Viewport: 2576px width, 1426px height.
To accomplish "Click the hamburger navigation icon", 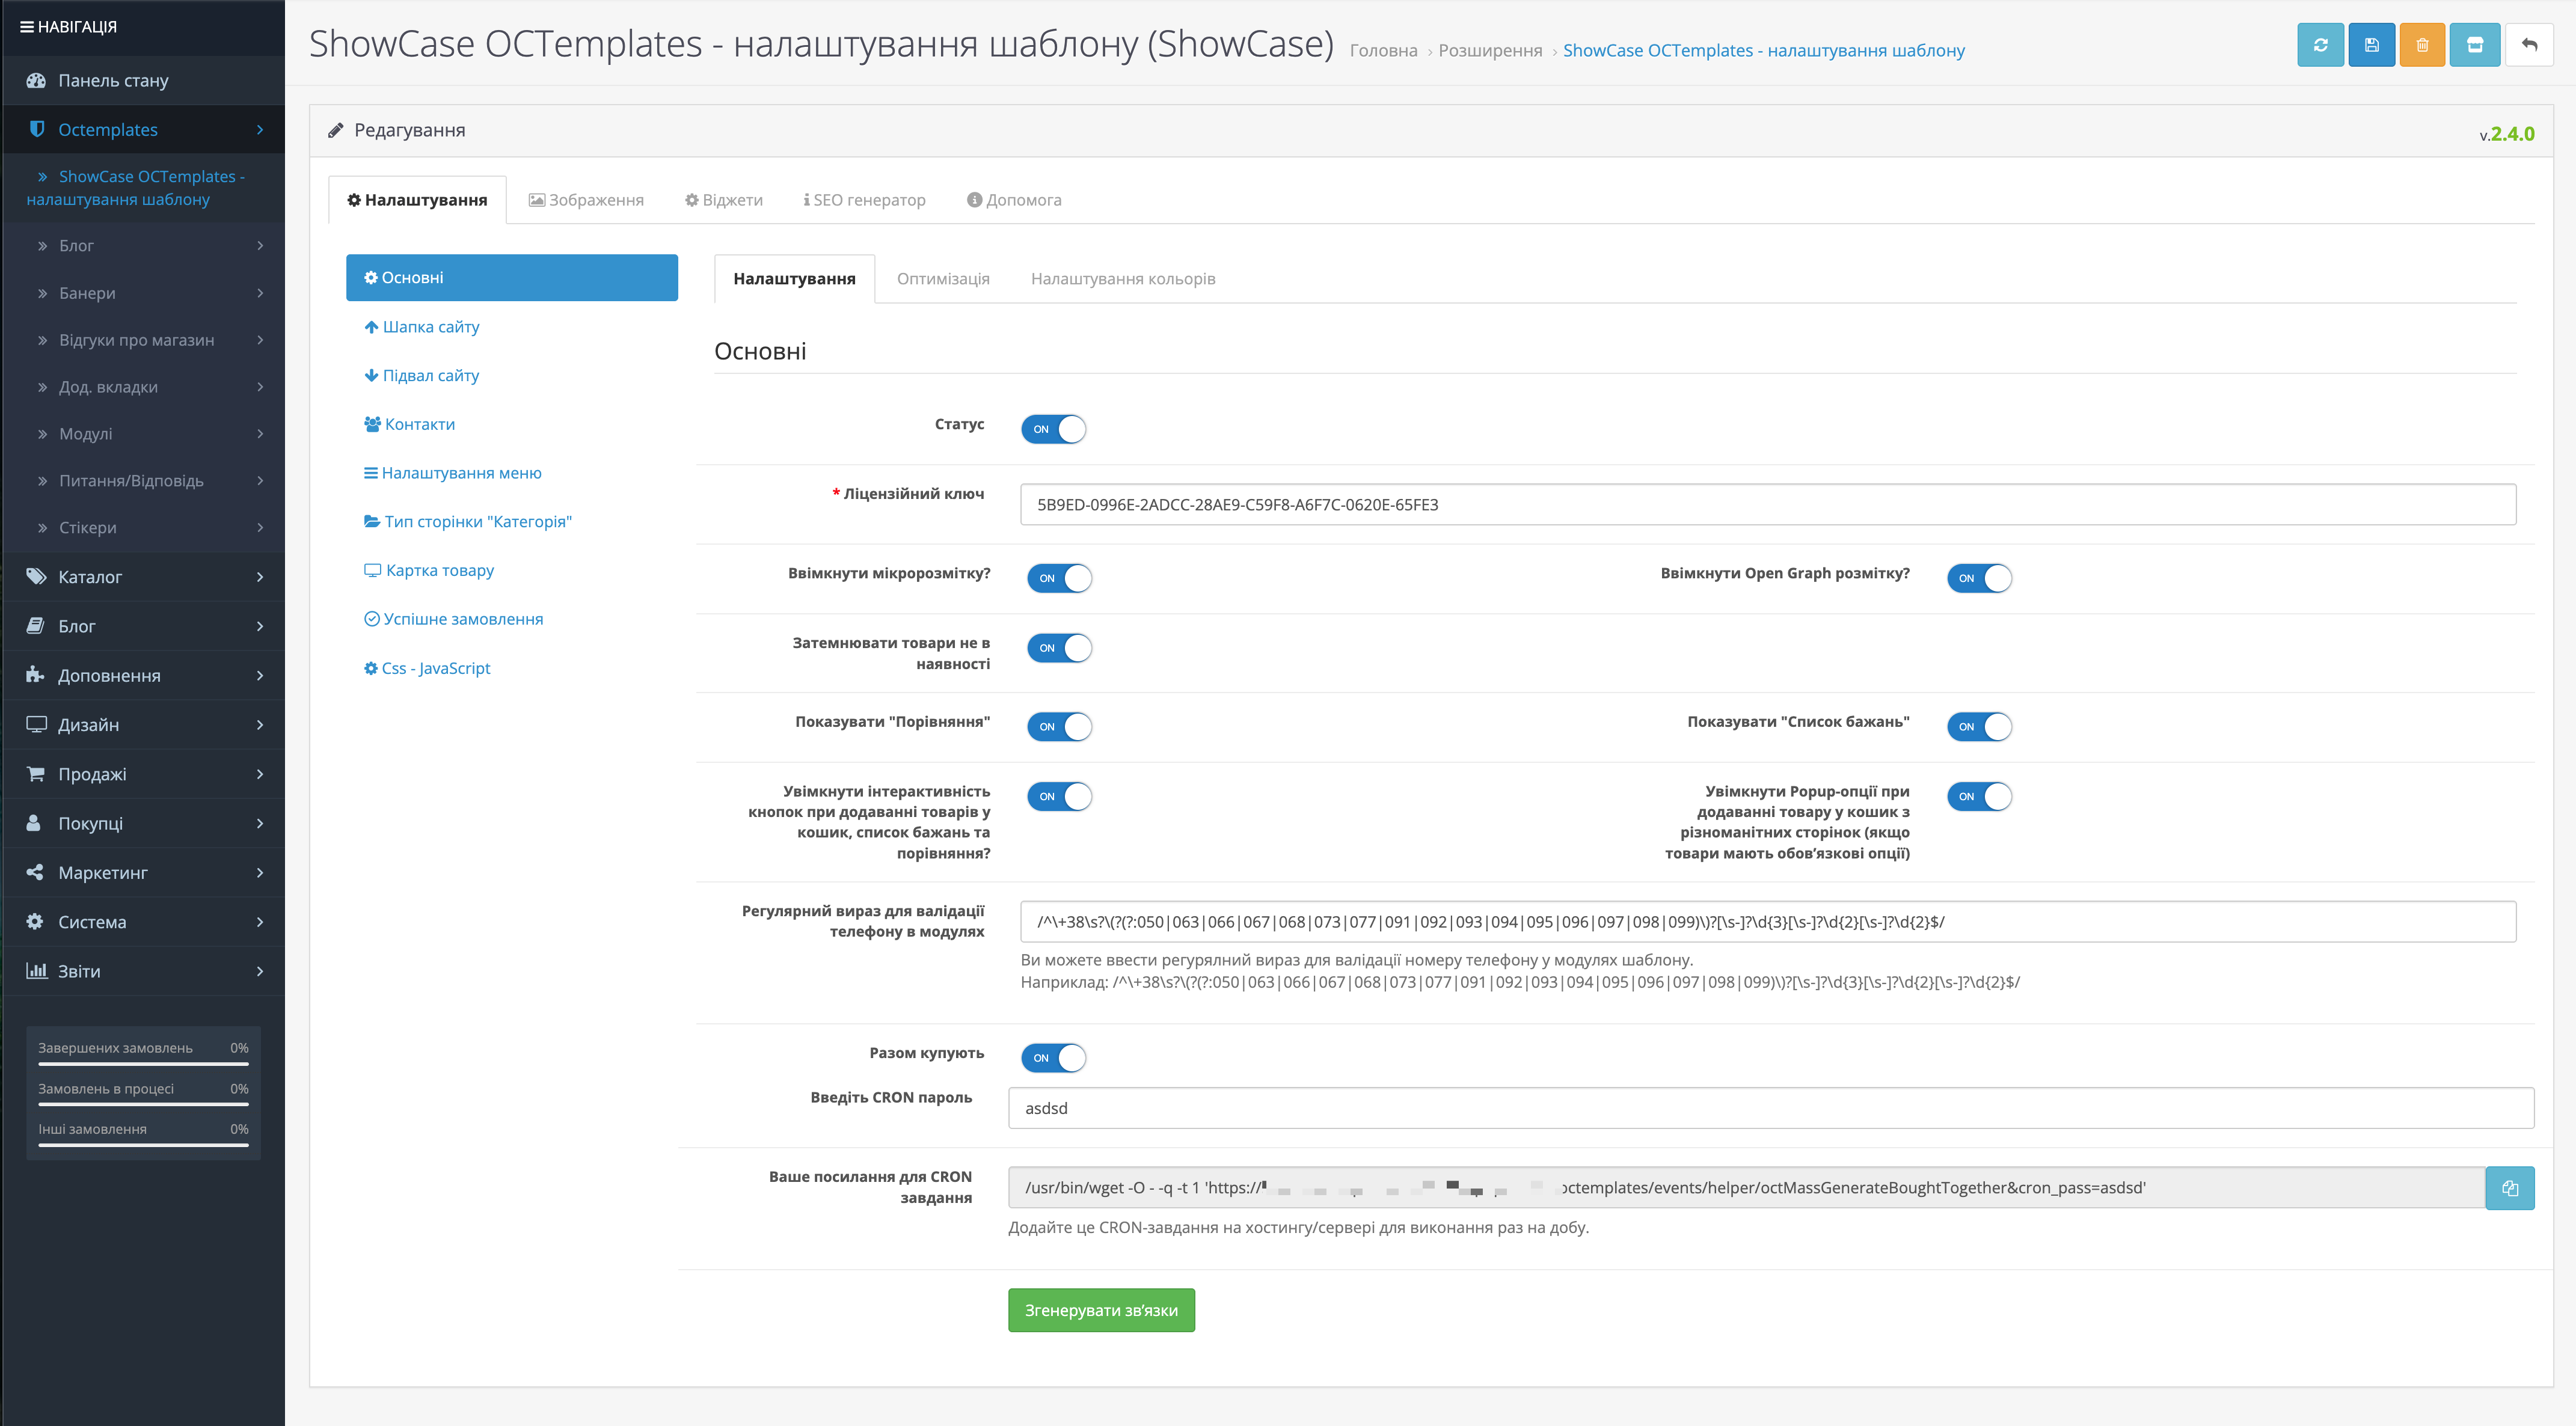I will coord(27,27).
